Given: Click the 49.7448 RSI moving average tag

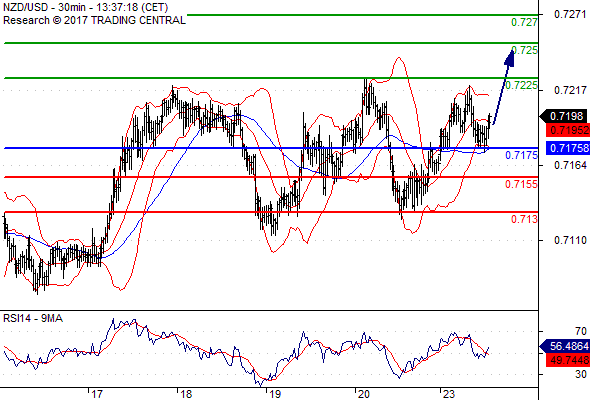Looking at the screenshot, I should tap(567, 360).
